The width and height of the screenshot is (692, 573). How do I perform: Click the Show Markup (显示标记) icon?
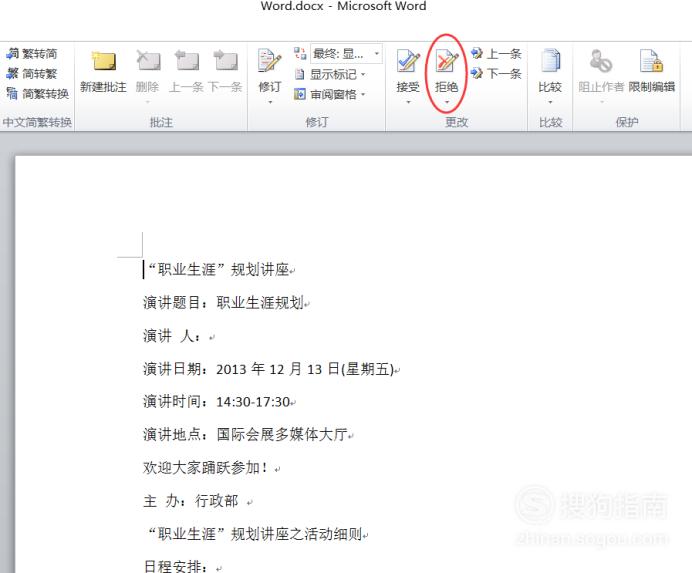(x=300, y=74)
